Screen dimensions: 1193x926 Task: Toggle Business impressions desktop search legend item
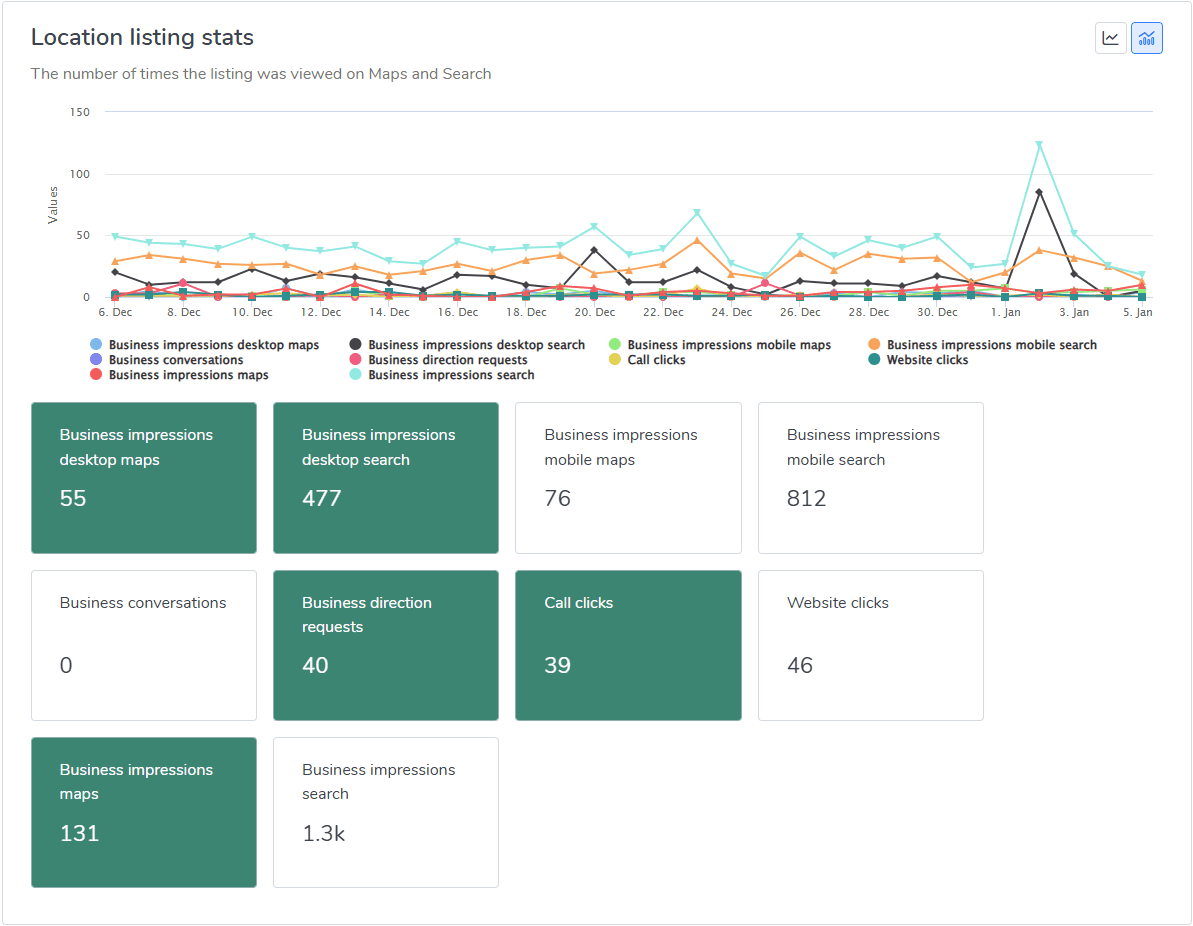467,345
